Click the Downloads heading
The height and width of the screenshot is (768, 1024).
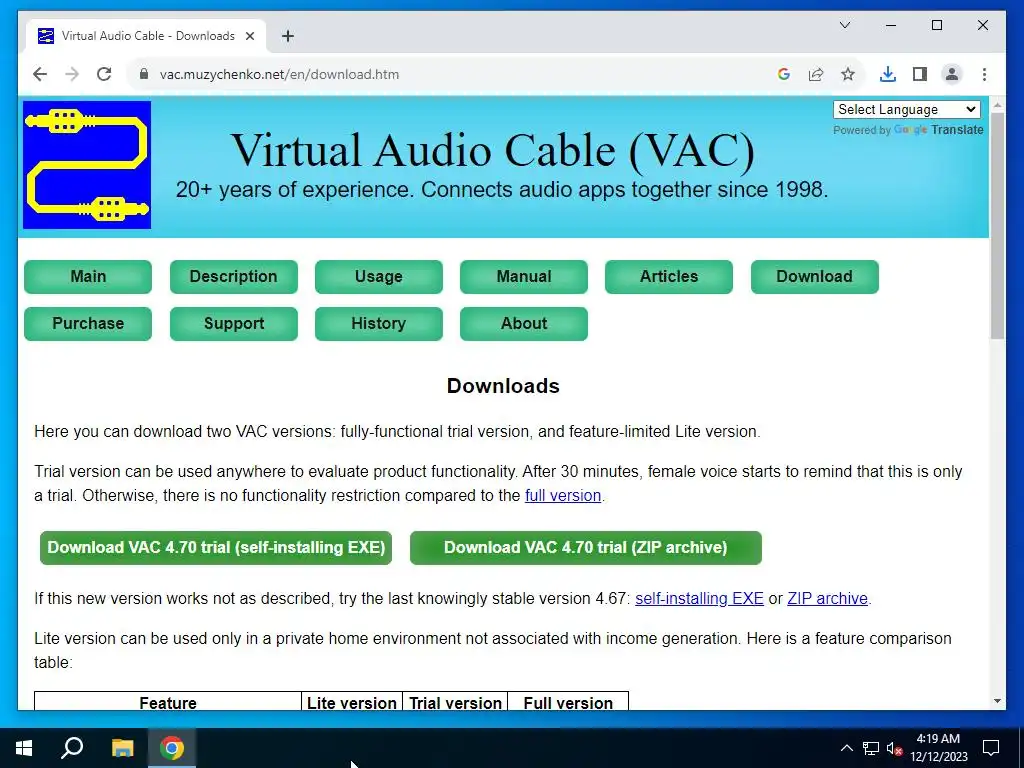(x=503, y=386)
